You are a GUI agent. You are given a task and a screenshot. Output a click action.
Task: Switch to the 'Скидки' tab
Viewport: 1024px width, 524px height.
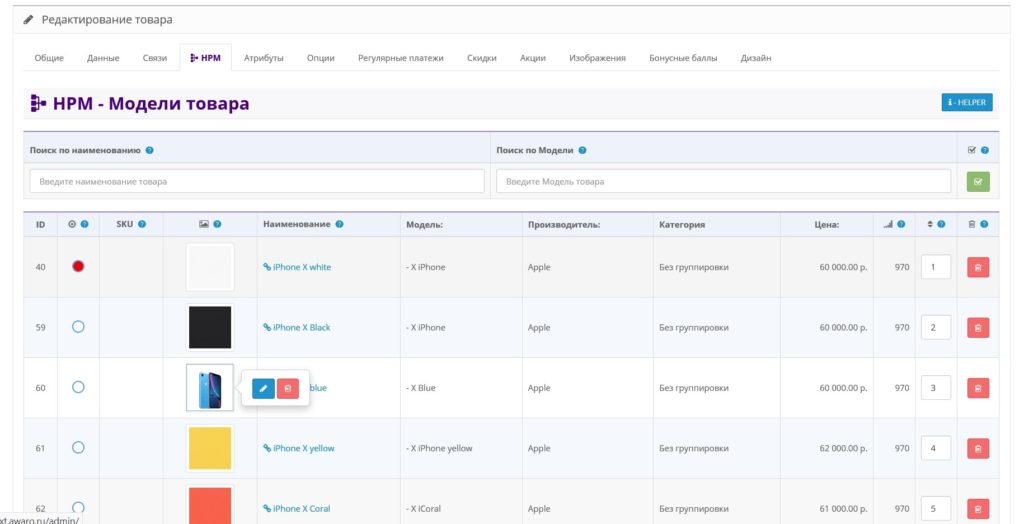tap(482, 57)
